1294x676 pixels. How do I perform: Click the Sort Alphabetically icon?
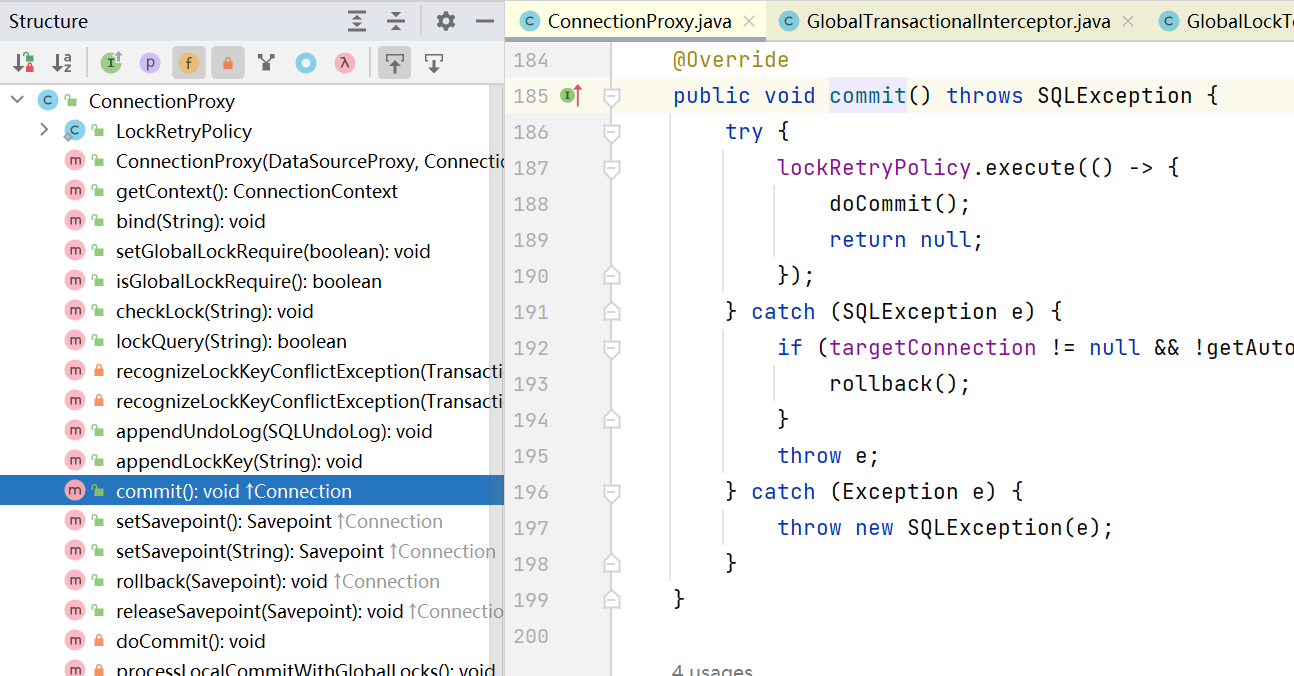coord(61,63)
